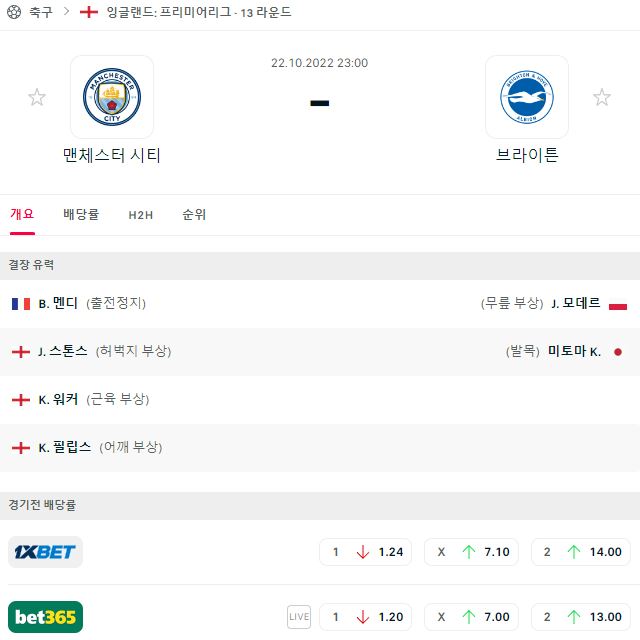Screen dimensions: 640x640
Task: Click the England flag in breadcrumb
Action: (x=89, y=12)
